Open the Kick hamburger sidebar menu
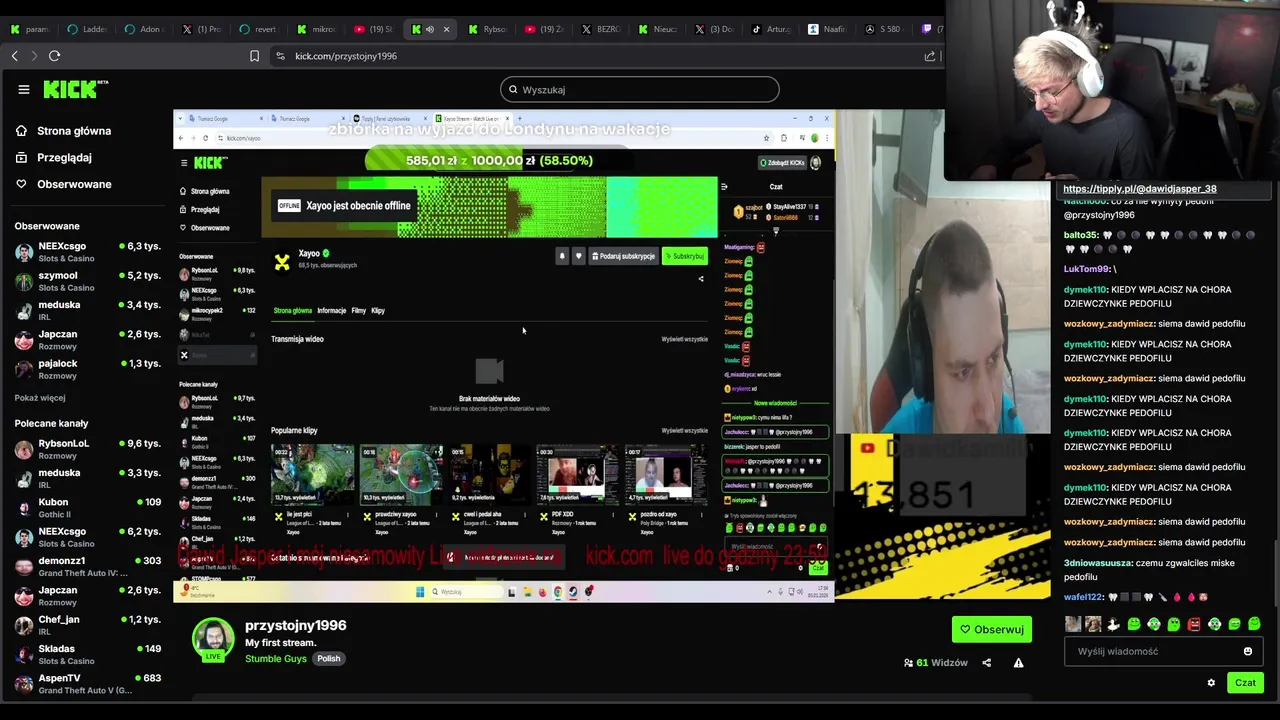1280x720 pixels. pyautogui.click(x=24, y=89)
